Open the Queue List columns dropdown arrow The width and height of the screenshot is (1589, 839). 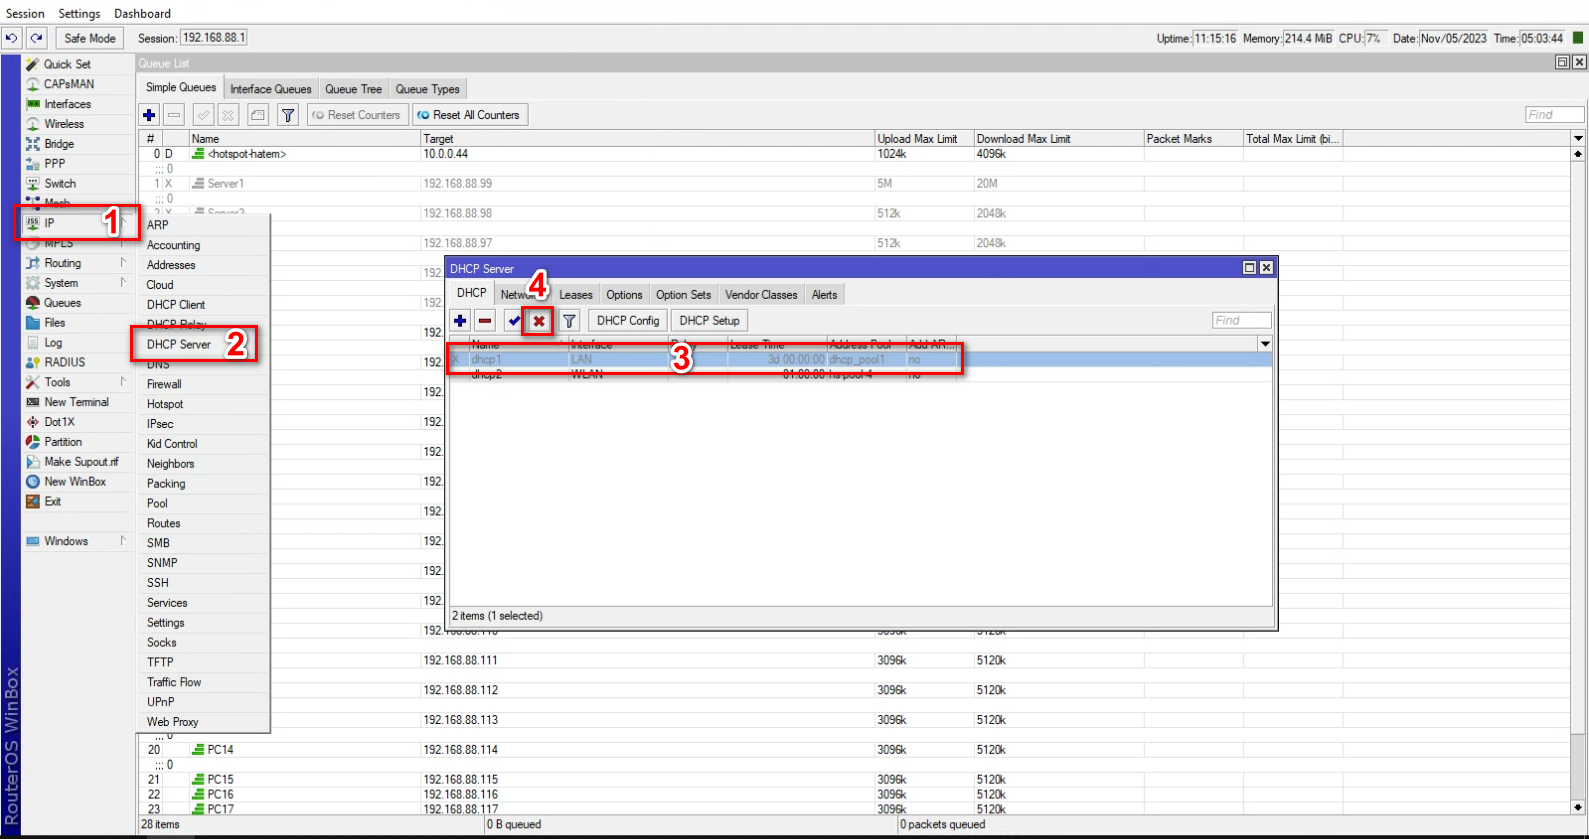1578,139
